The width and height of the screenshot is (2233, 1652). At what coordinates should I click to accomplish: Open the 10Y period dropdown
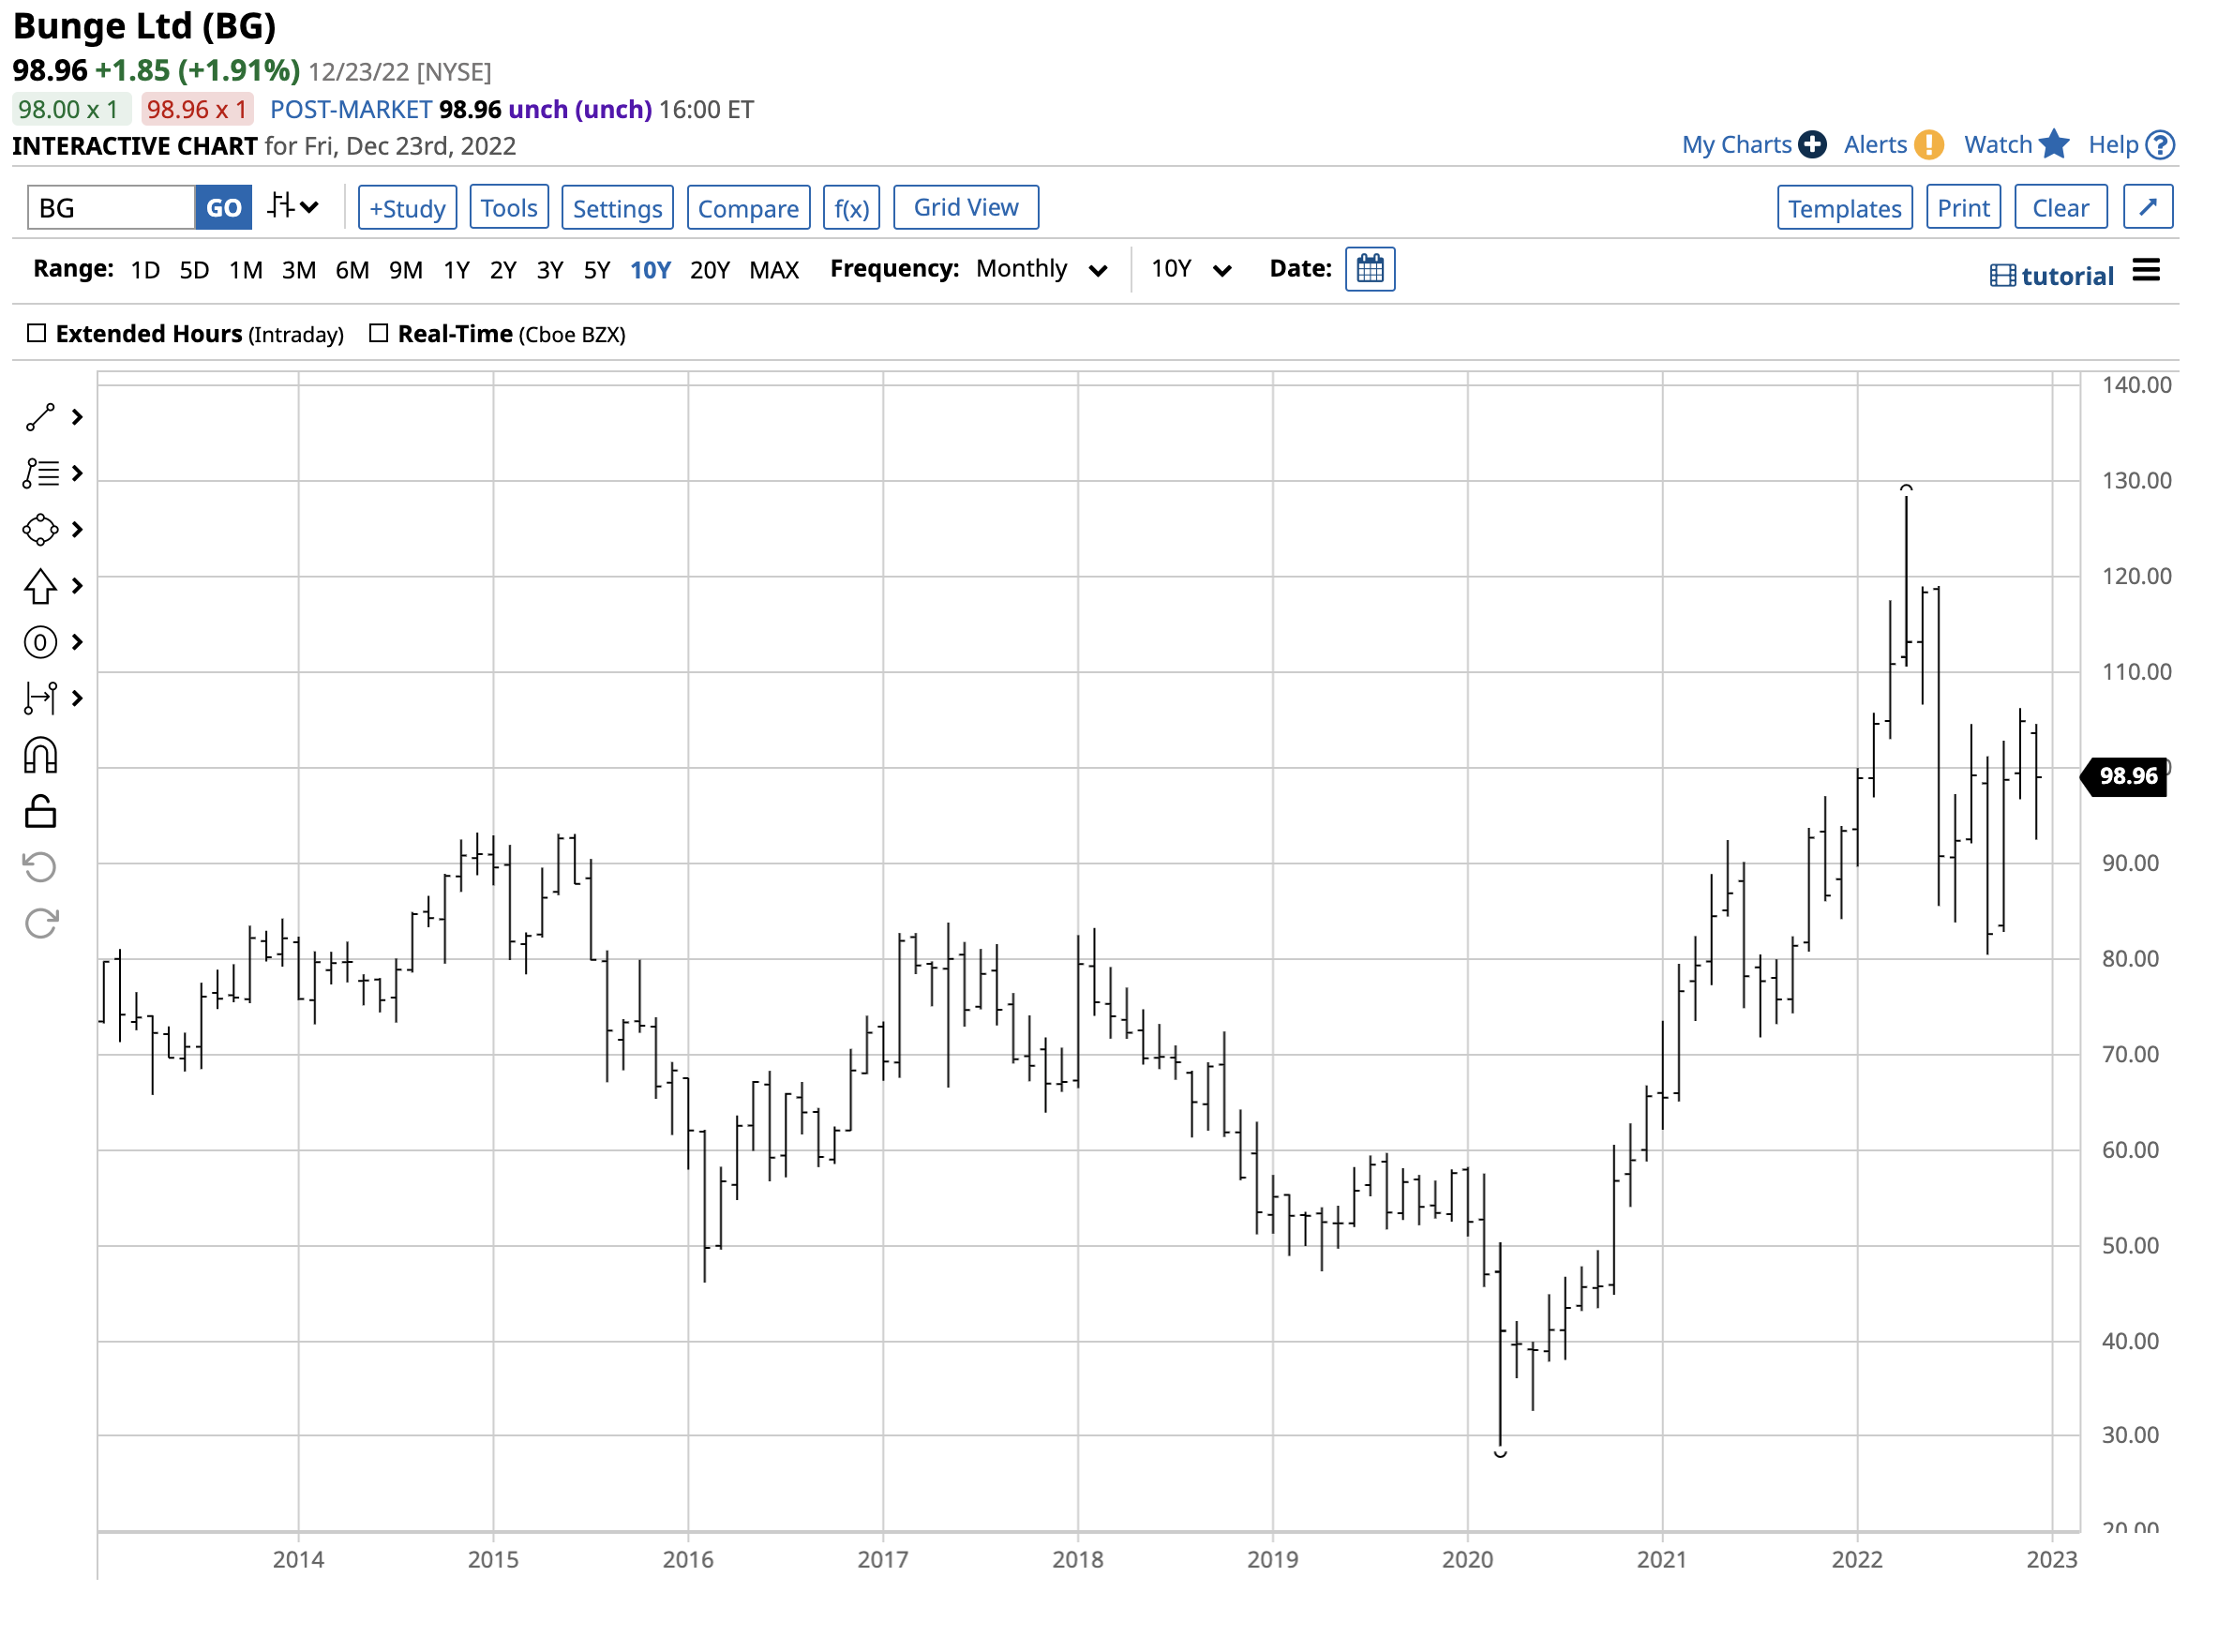[1190, 270]
